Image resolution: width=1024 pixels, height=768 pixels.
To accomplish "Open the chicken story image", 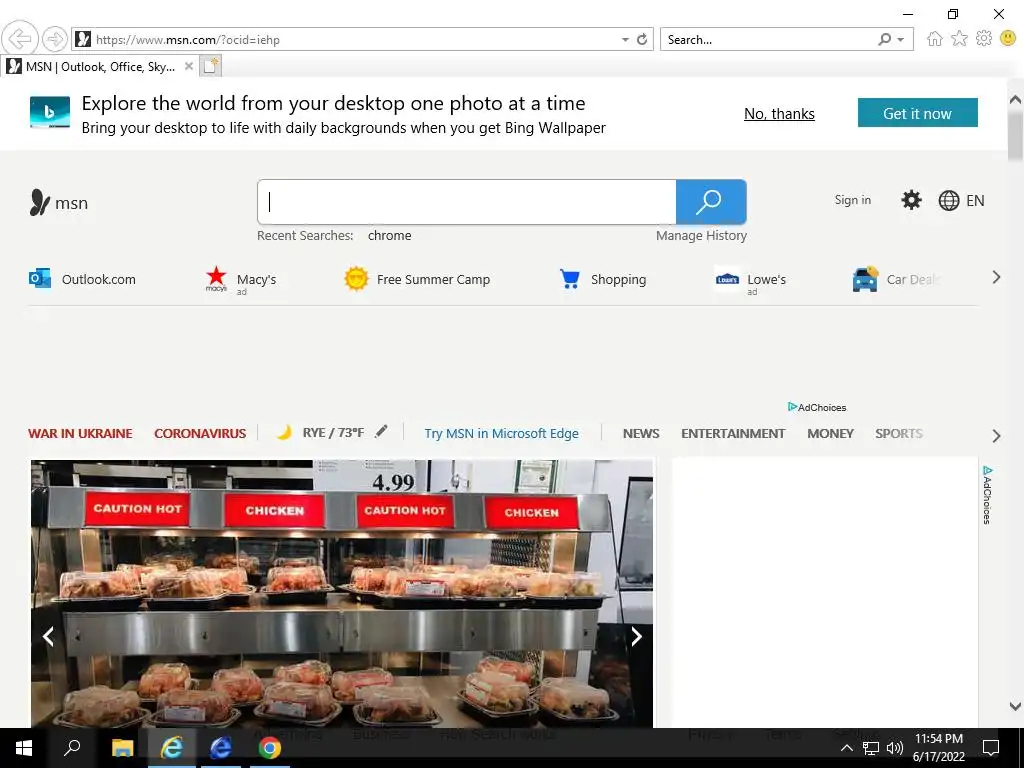I will click(342, 593).
